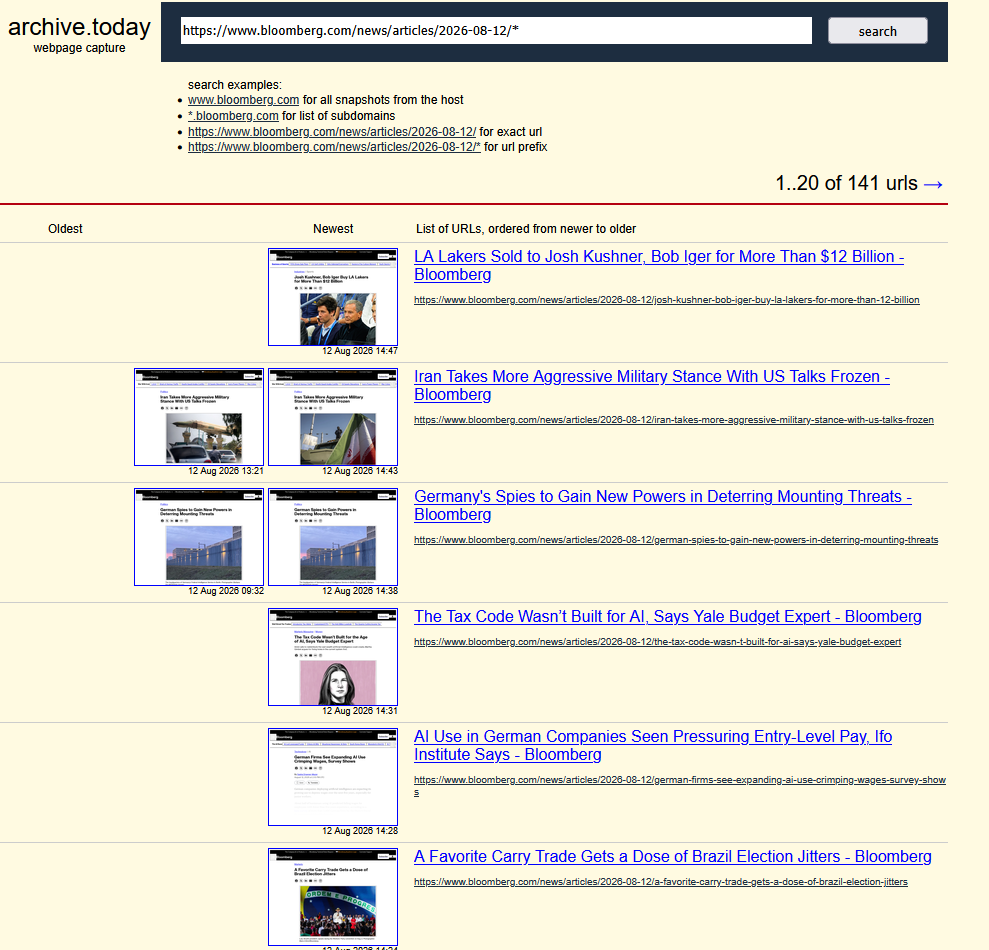Click the 'Oldest' column header text
The height and width of the screenshot is (950, 989).
coord(65,229)
